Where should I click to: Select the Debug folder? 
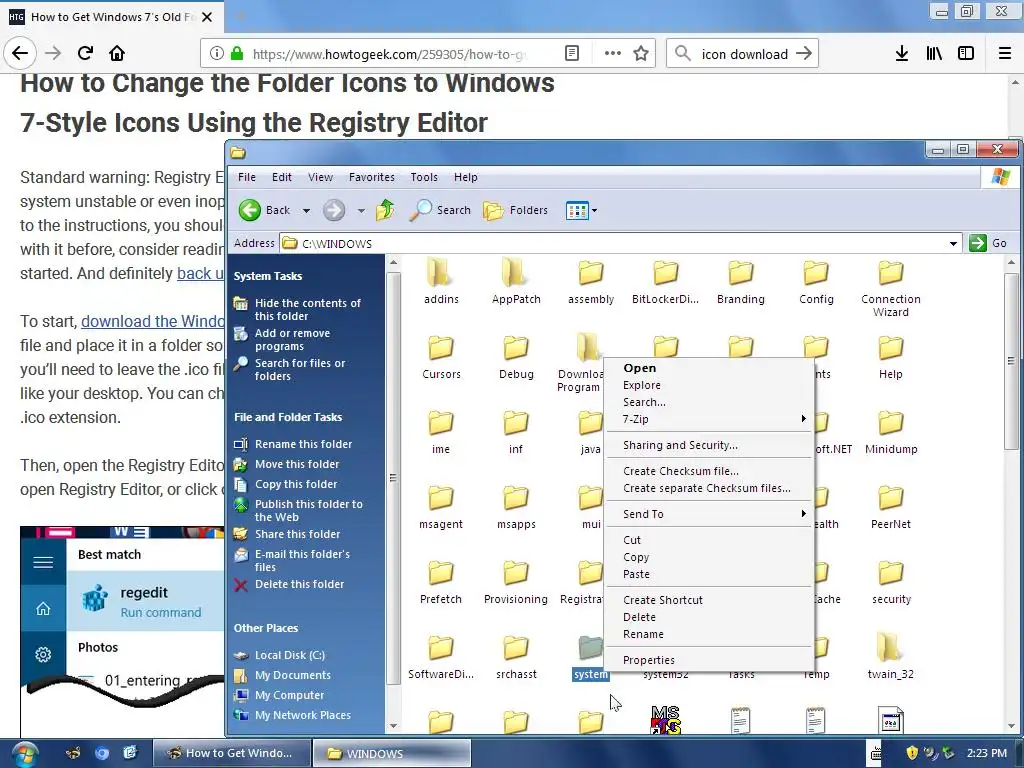point(516,357)
